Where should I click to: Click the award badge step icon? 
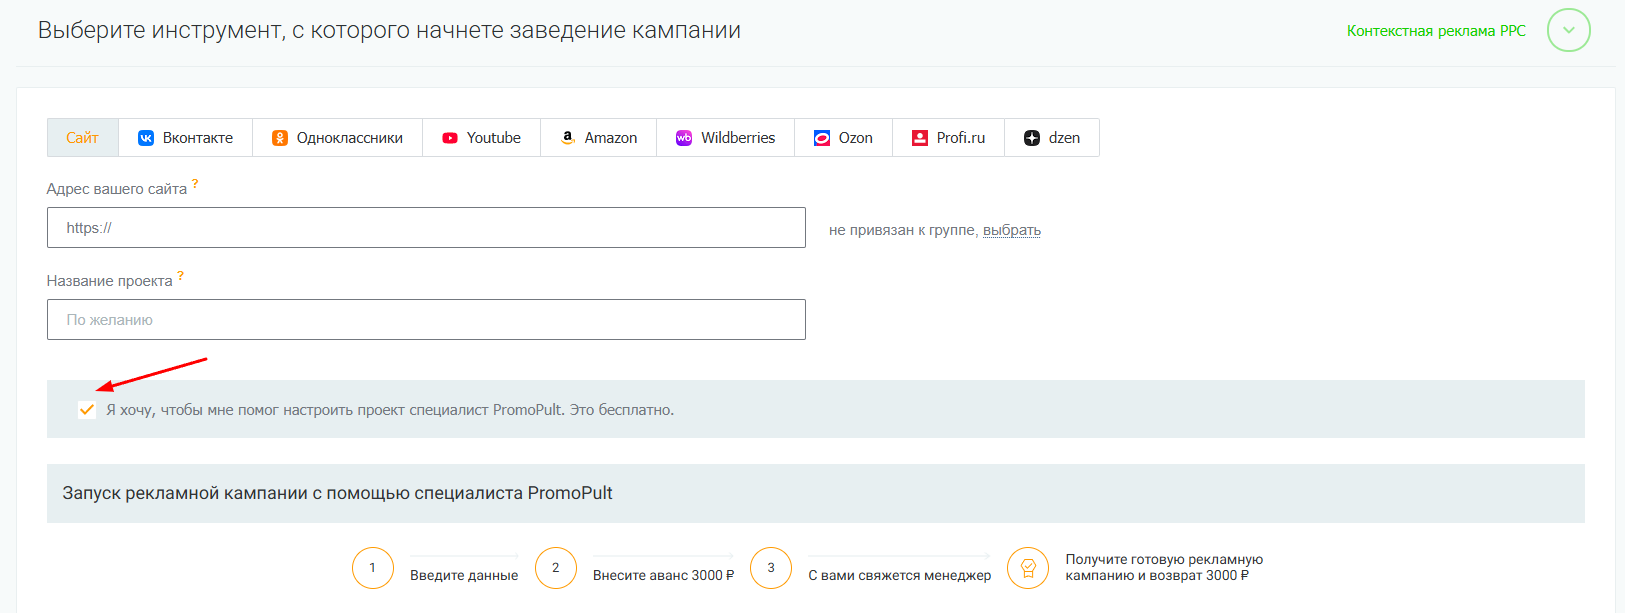[x=1028, y=568]
